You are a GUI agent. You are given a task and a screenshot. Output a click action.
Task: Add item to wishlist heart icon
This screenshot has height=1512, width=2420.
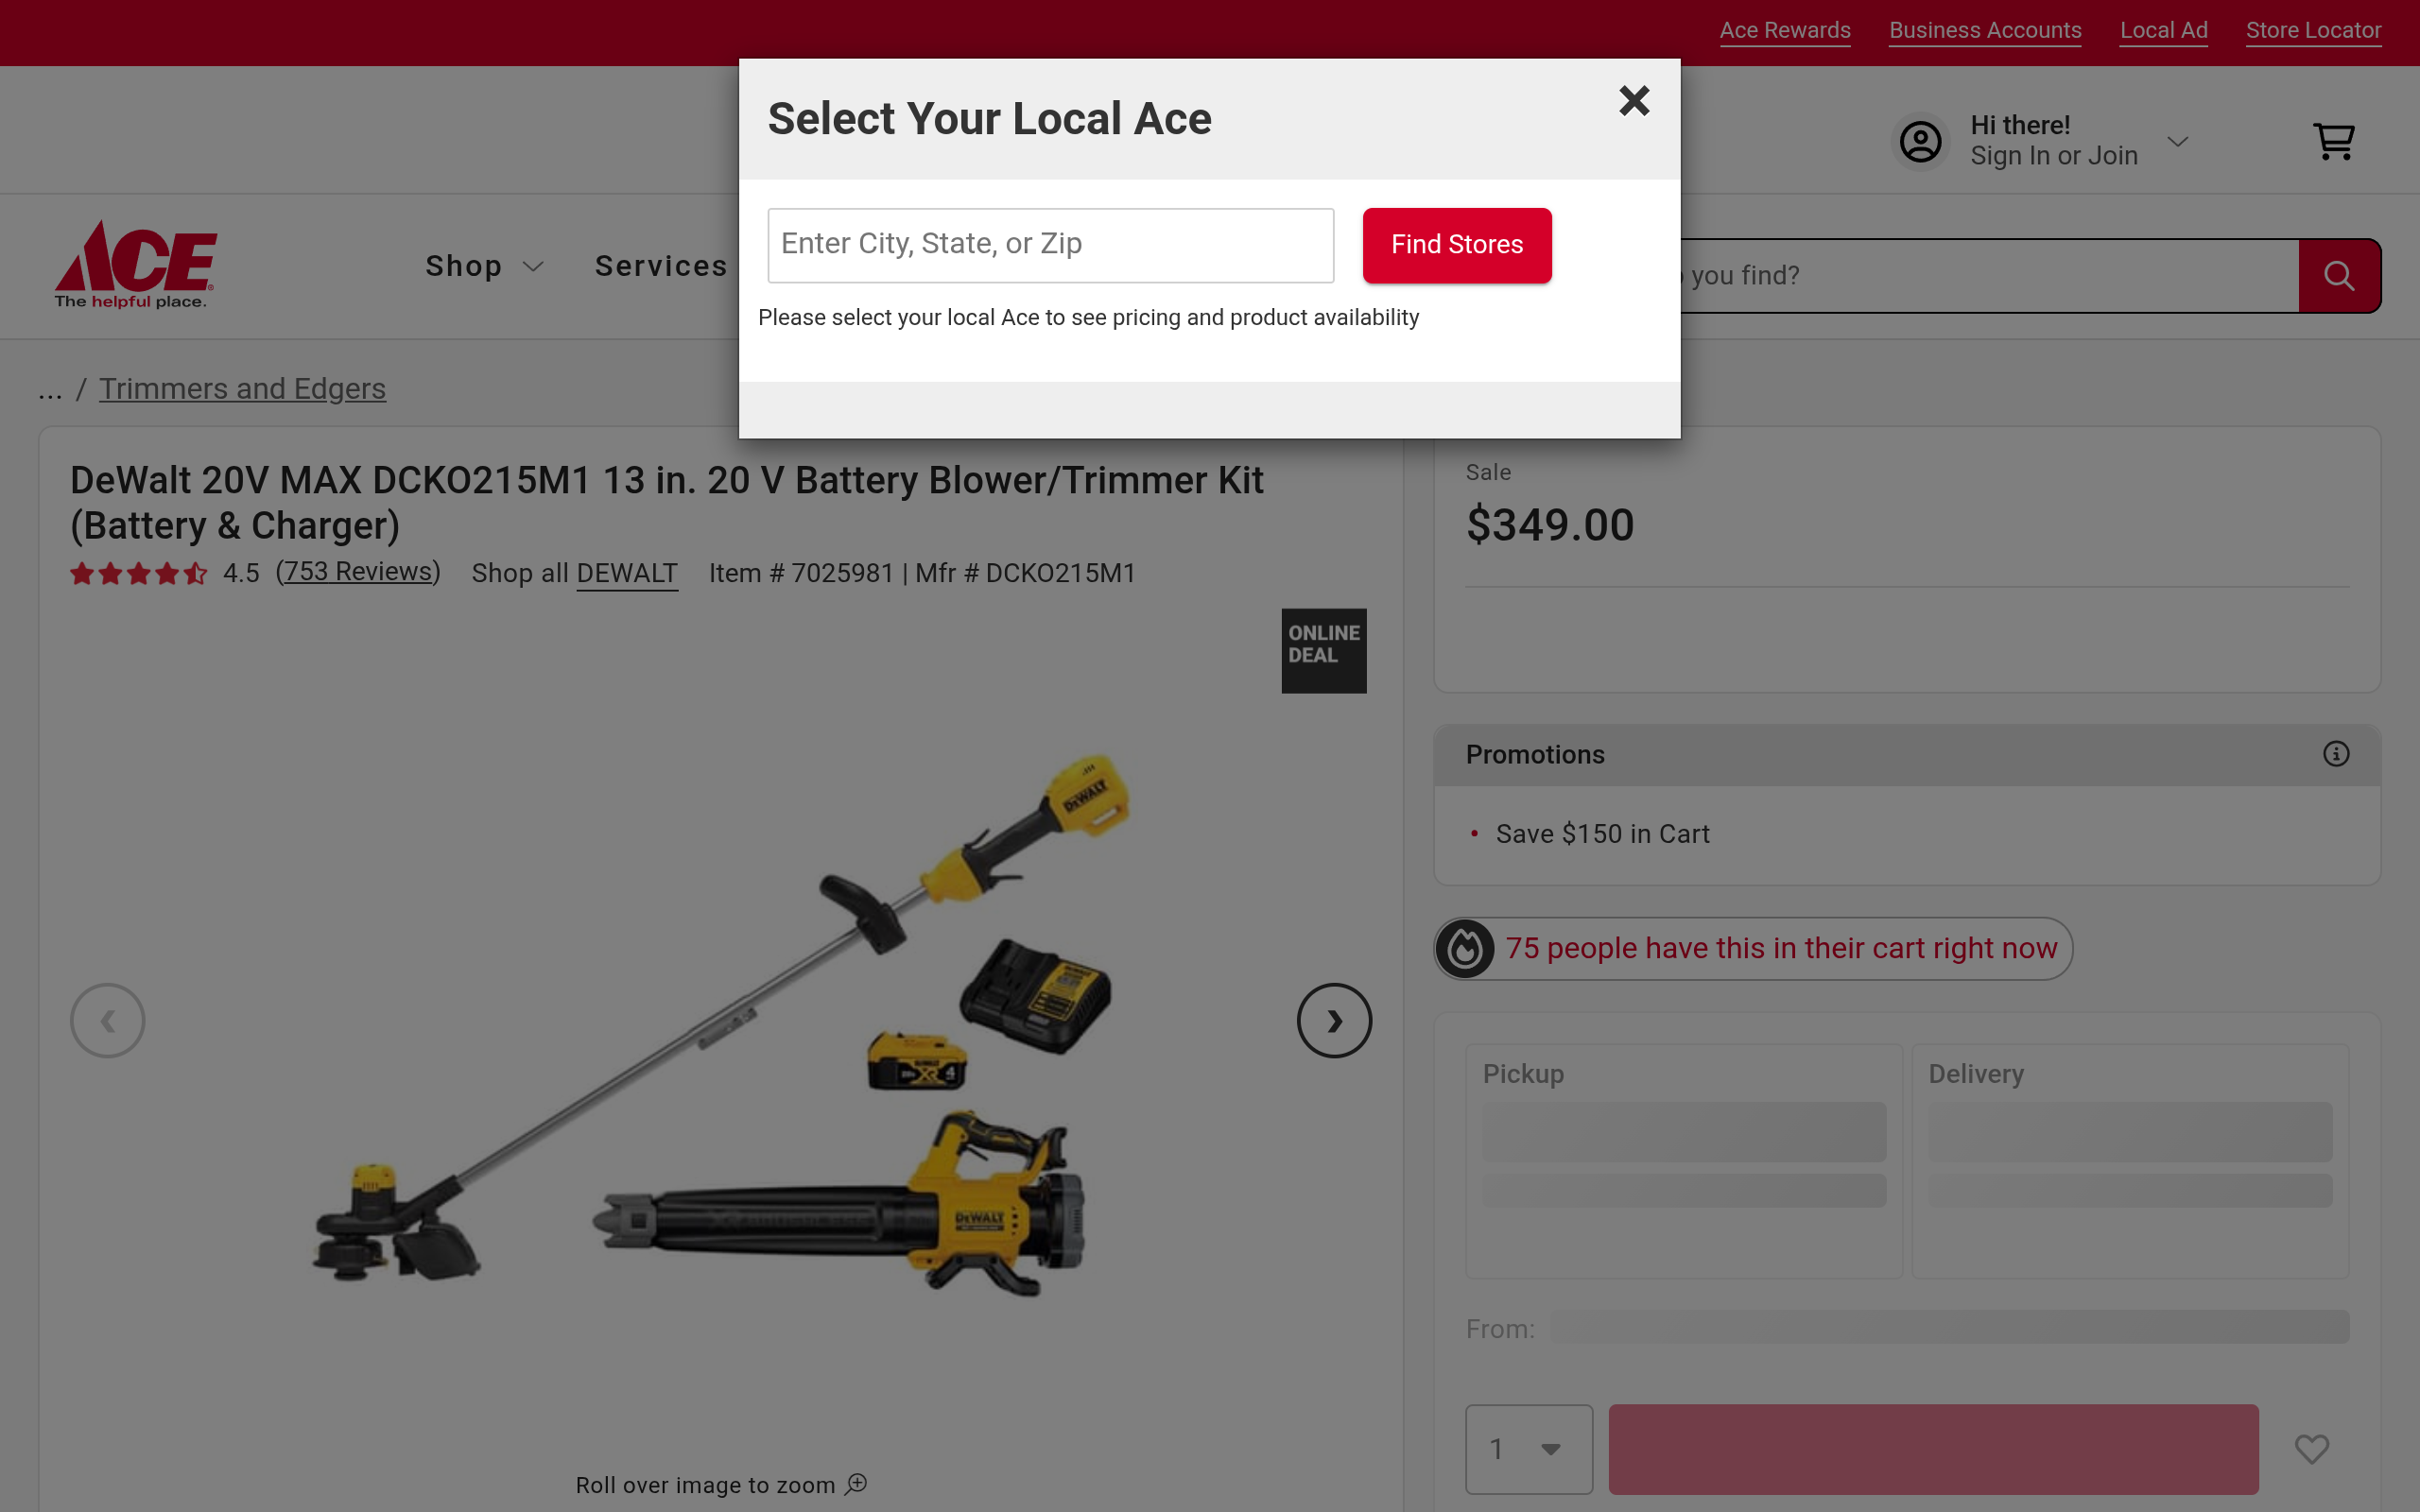[2311, 1449]
